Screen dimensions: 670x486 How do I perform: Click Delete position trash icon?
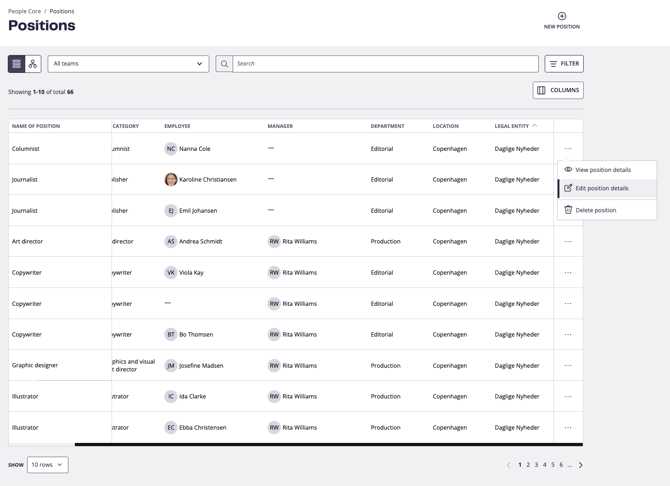(x=568, y=210)
